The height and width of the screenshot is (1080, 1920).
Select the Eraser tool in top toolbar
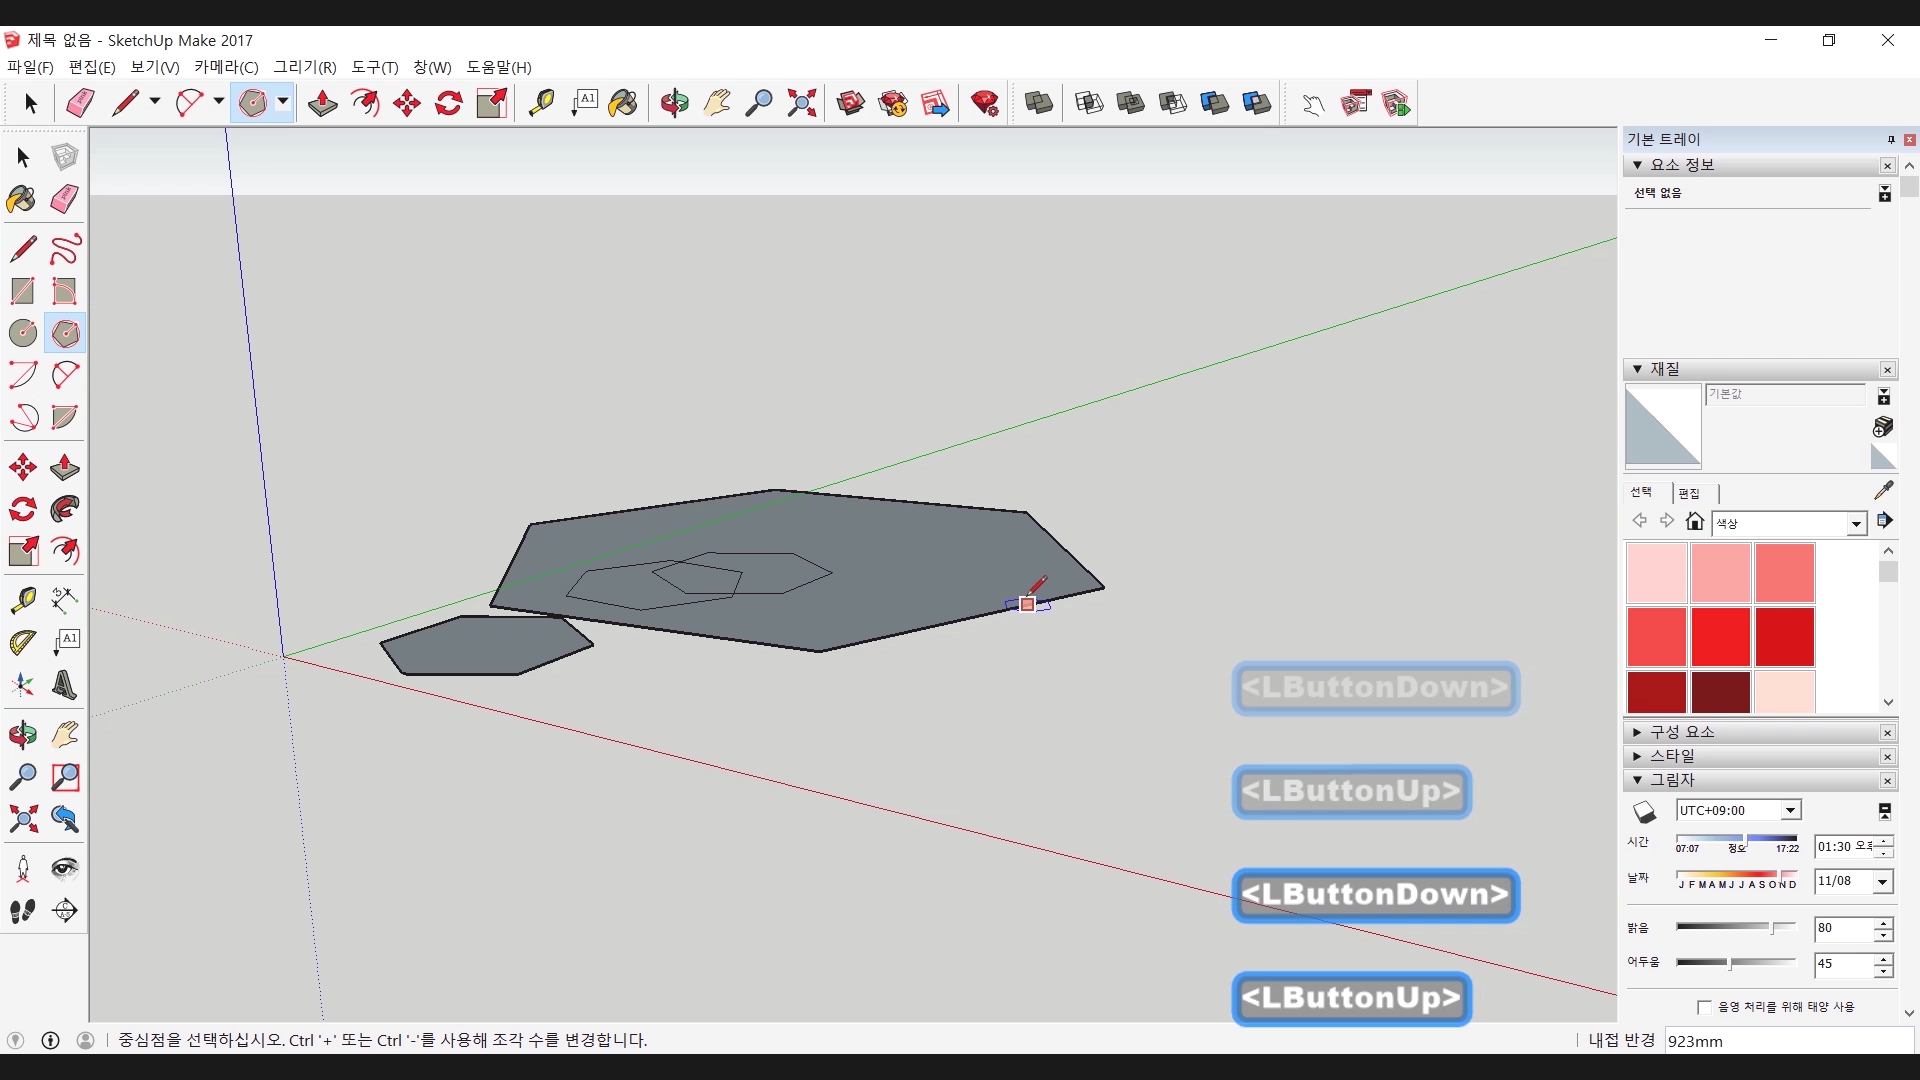pos(80,103)
